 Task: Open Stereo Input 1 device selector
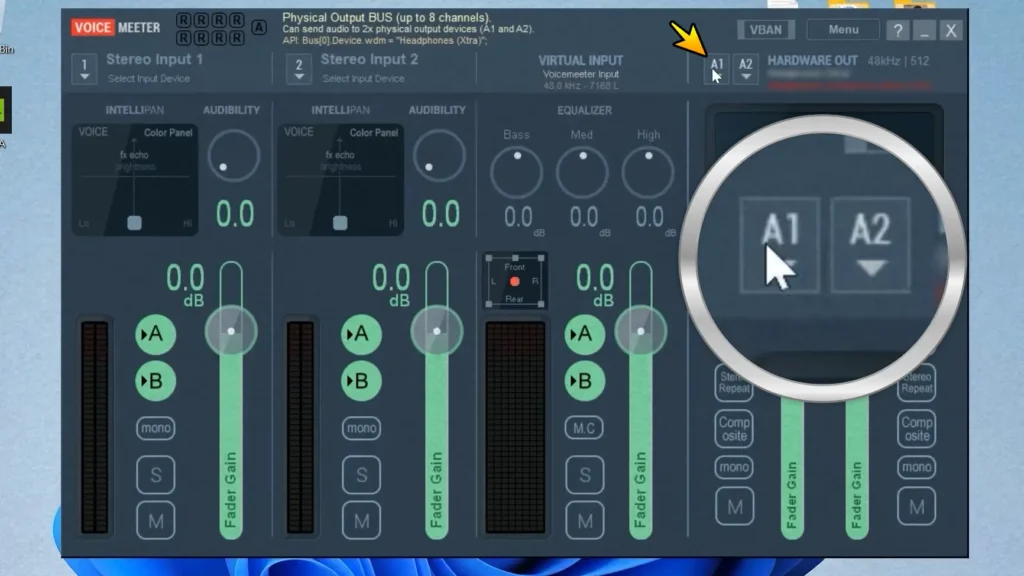[x=84, y=69]
